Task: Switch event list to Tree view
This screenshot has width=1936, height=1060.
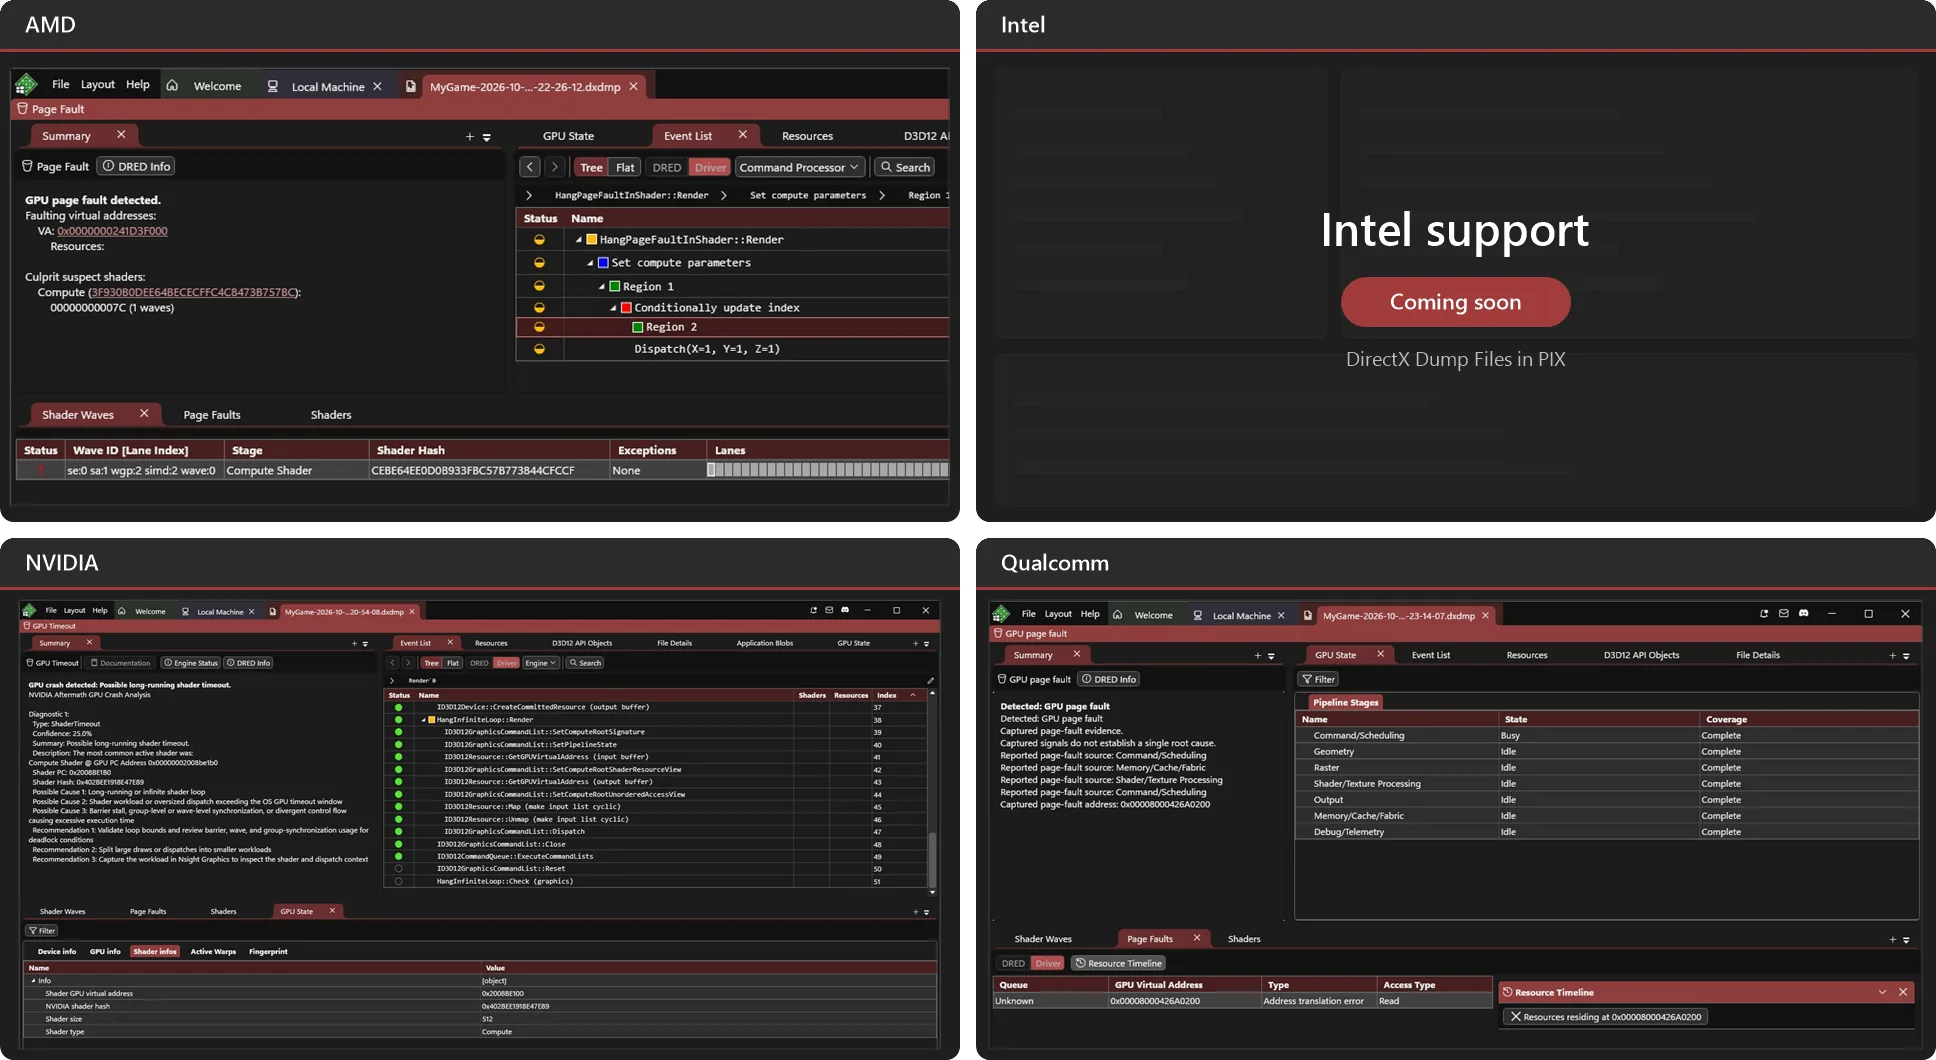Action: pyautogui.click(x=591, y=167)
